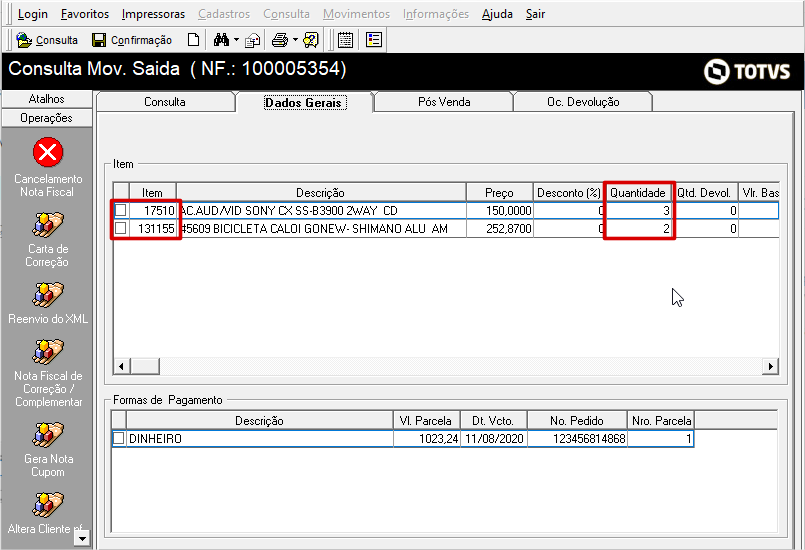Click the Atalhos sidebar button
The image size is (805, 550).
tap(47, 99)
